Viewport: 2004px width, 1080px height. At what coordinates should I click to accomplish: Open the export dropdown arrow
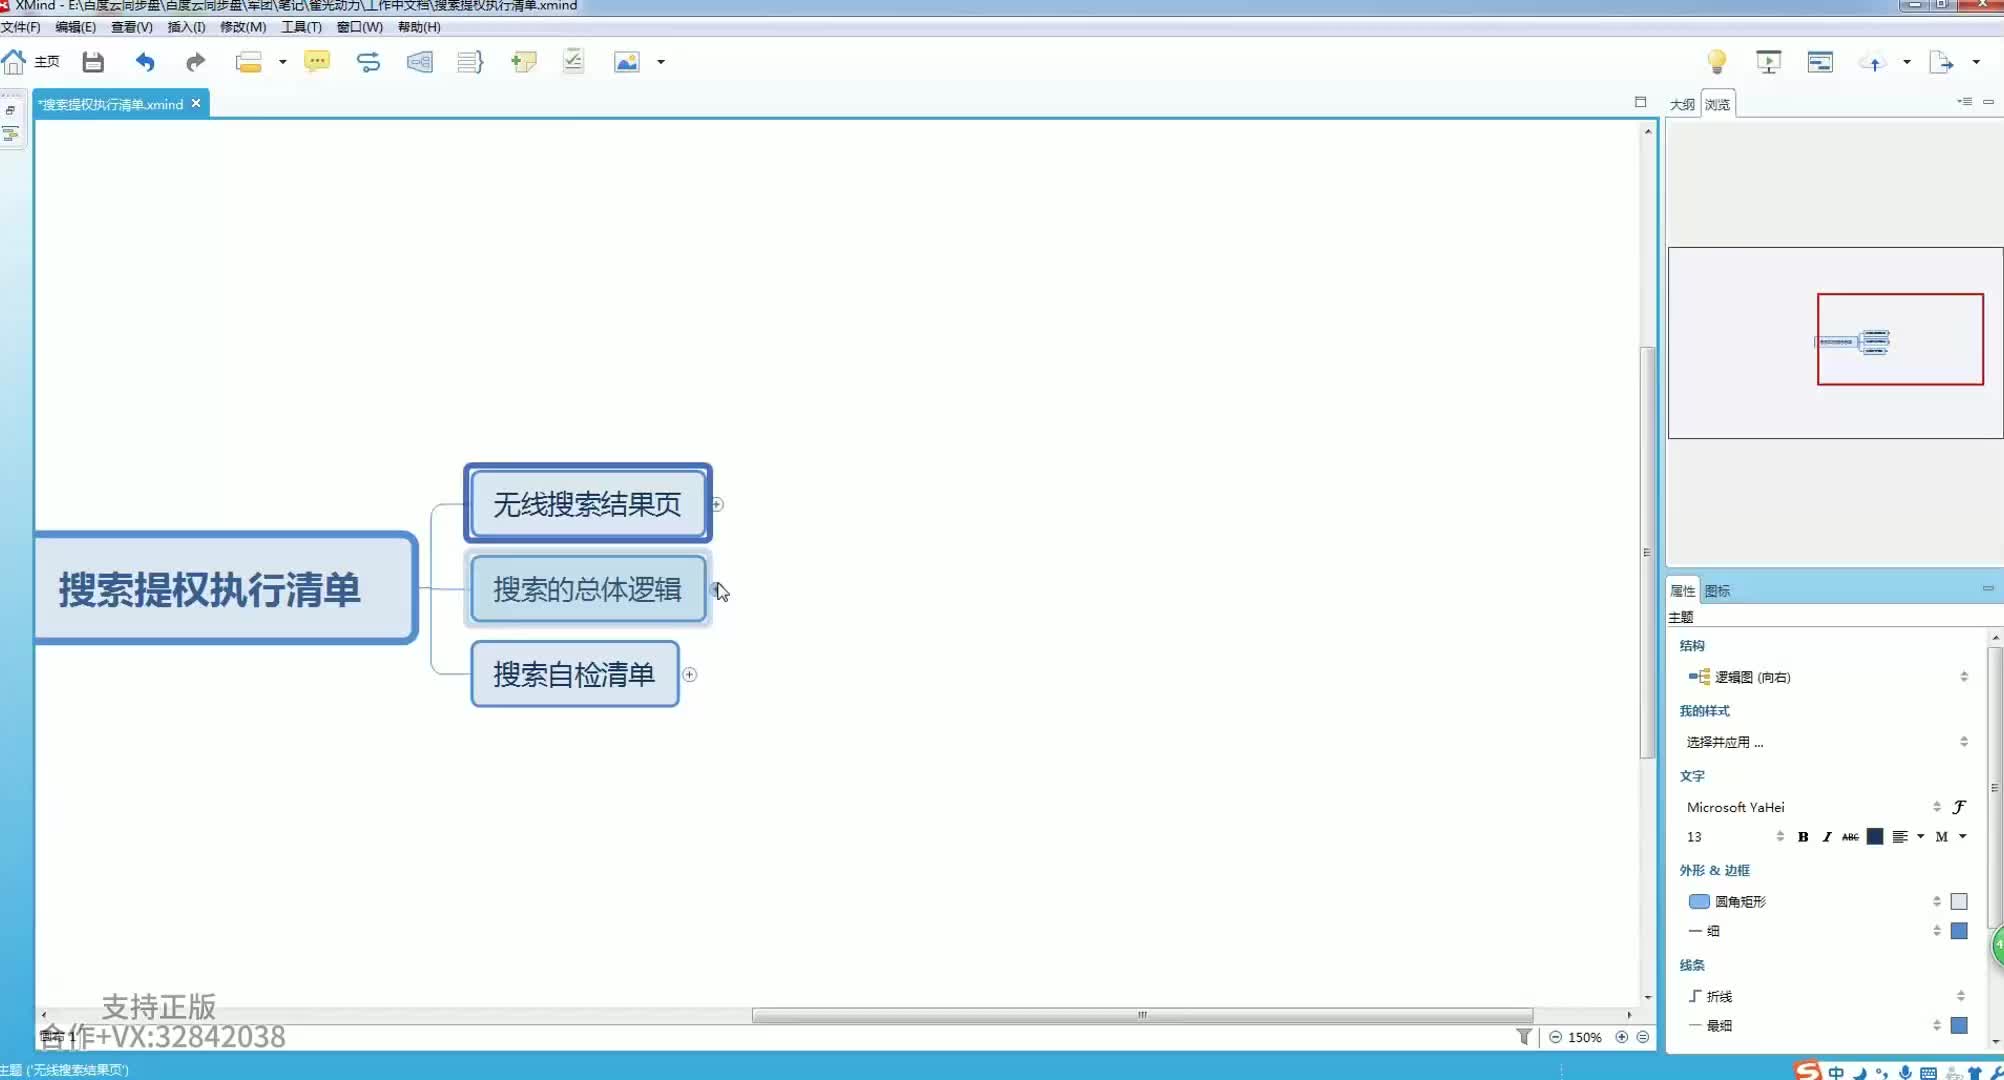[1976, 62]
